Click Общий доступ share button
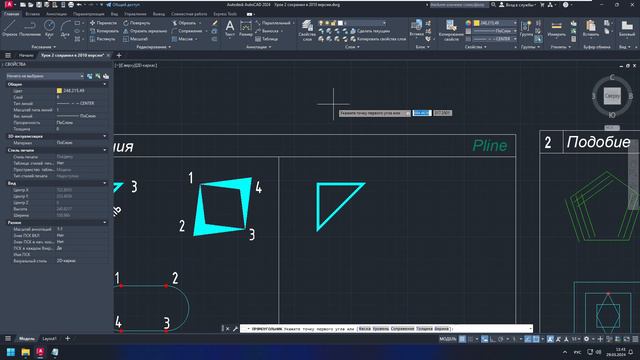The width and height of the screenshot is (640, 360). click(x=123, y=5)
